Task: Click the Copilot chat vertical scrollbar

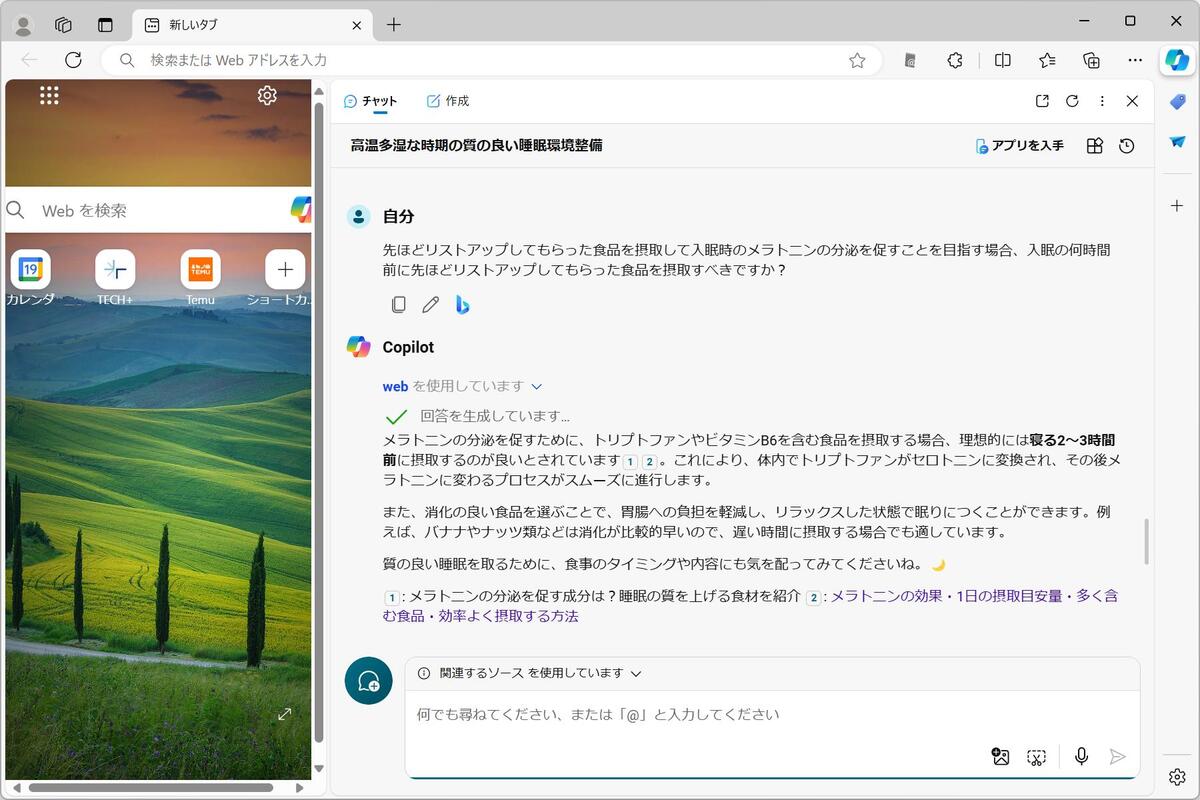Action: click(x=1146, y=542)
